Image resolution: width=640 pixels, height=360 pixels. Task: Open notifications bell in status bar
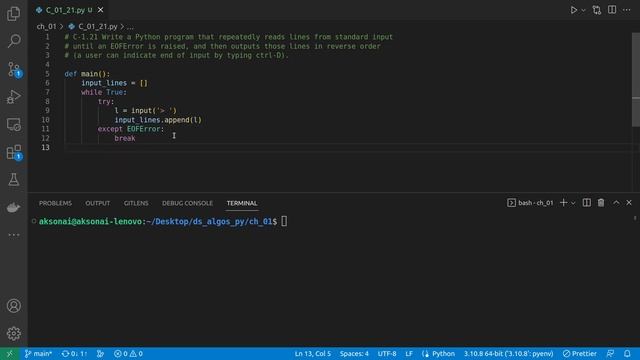[x=627, y=353]
